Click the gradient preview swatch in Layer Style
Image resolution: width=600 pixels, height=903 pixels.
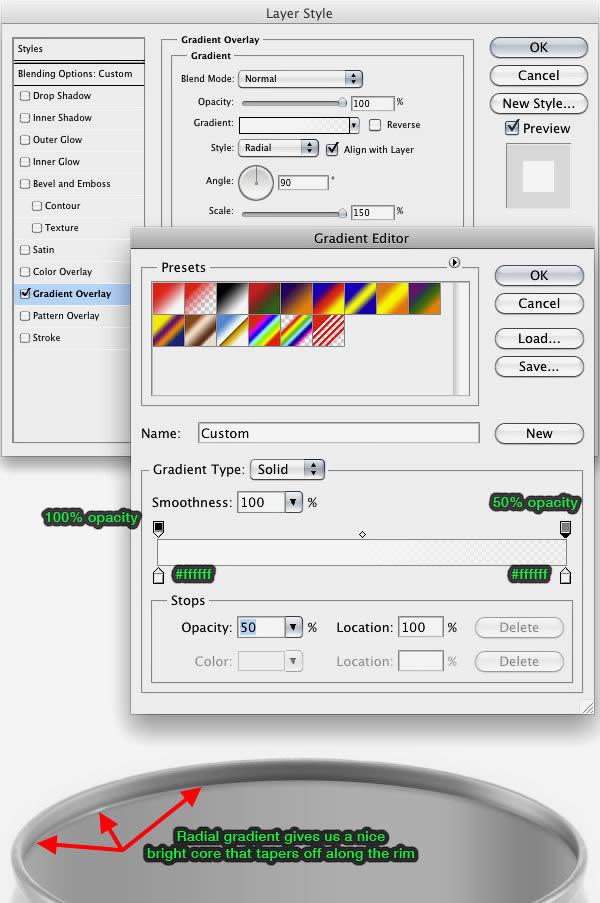pos(294,125)
